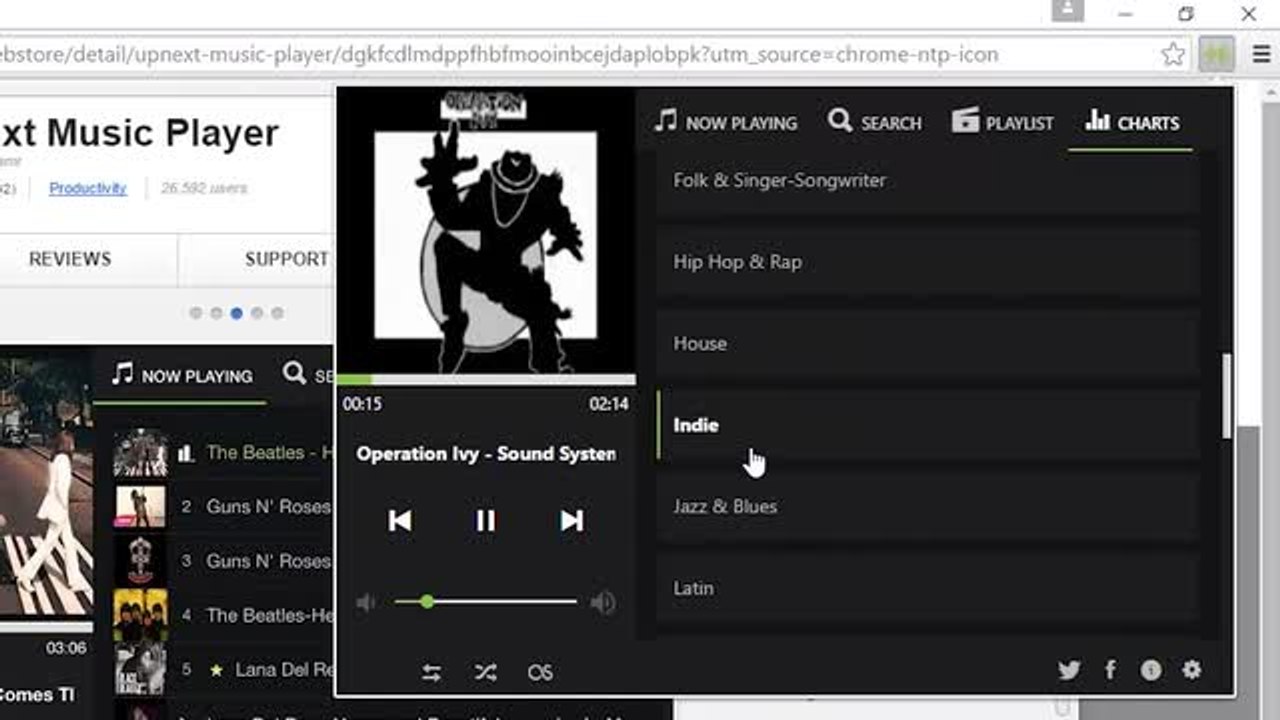Open the info icon in player footer

[1151, 670]
